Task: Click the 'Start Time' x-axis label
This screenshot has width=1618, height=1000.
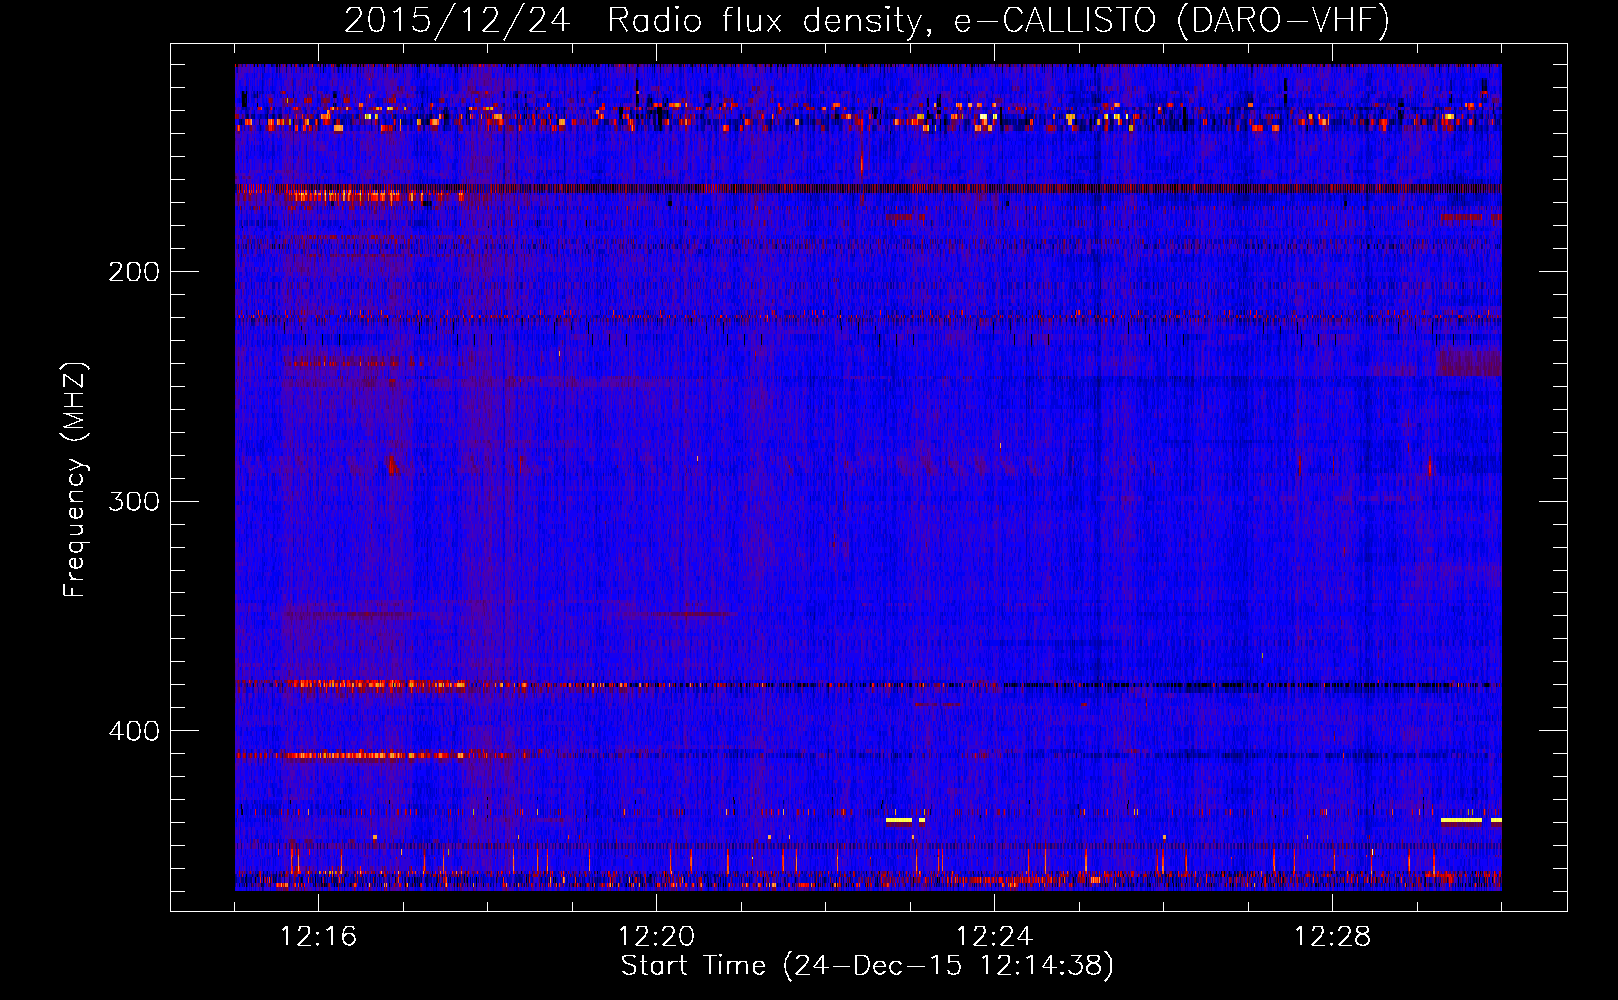Action: [866, 966]
